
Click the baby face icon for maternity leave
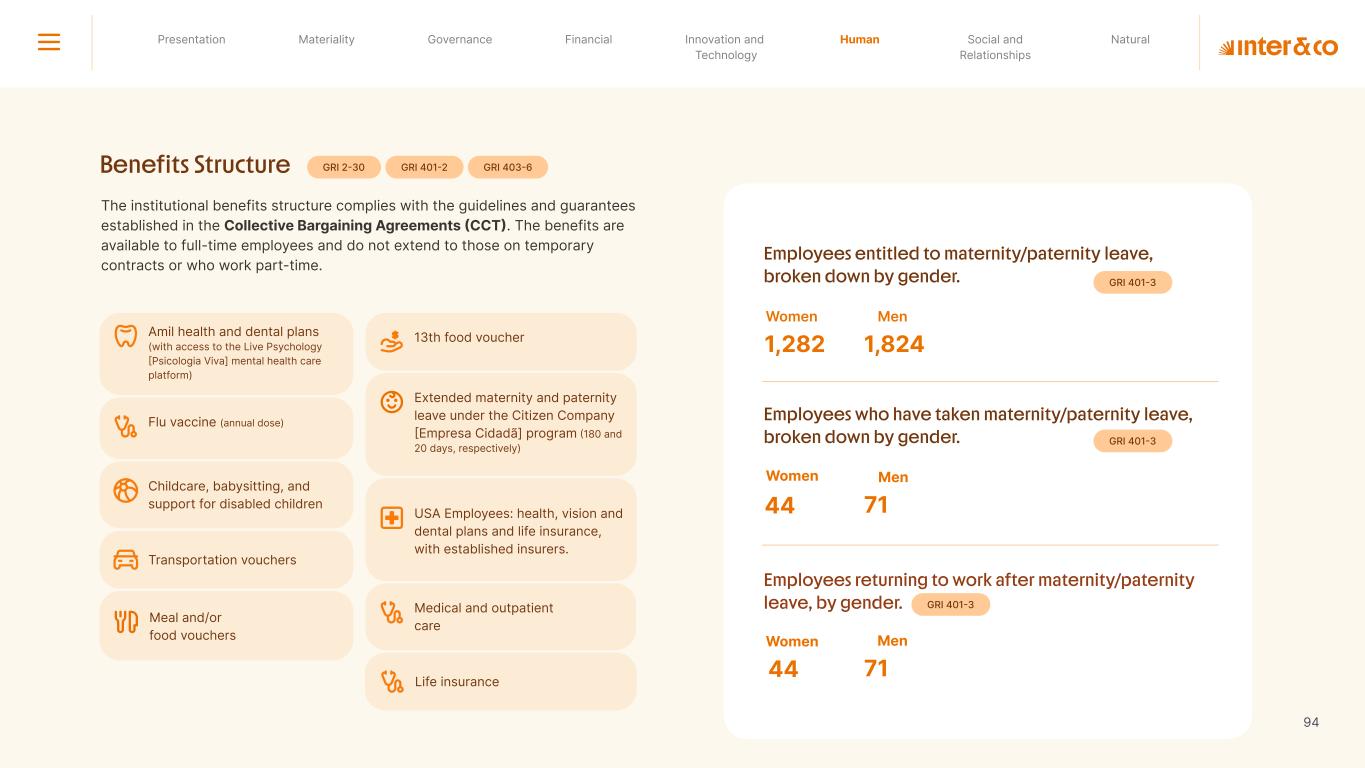pos(392,402)
